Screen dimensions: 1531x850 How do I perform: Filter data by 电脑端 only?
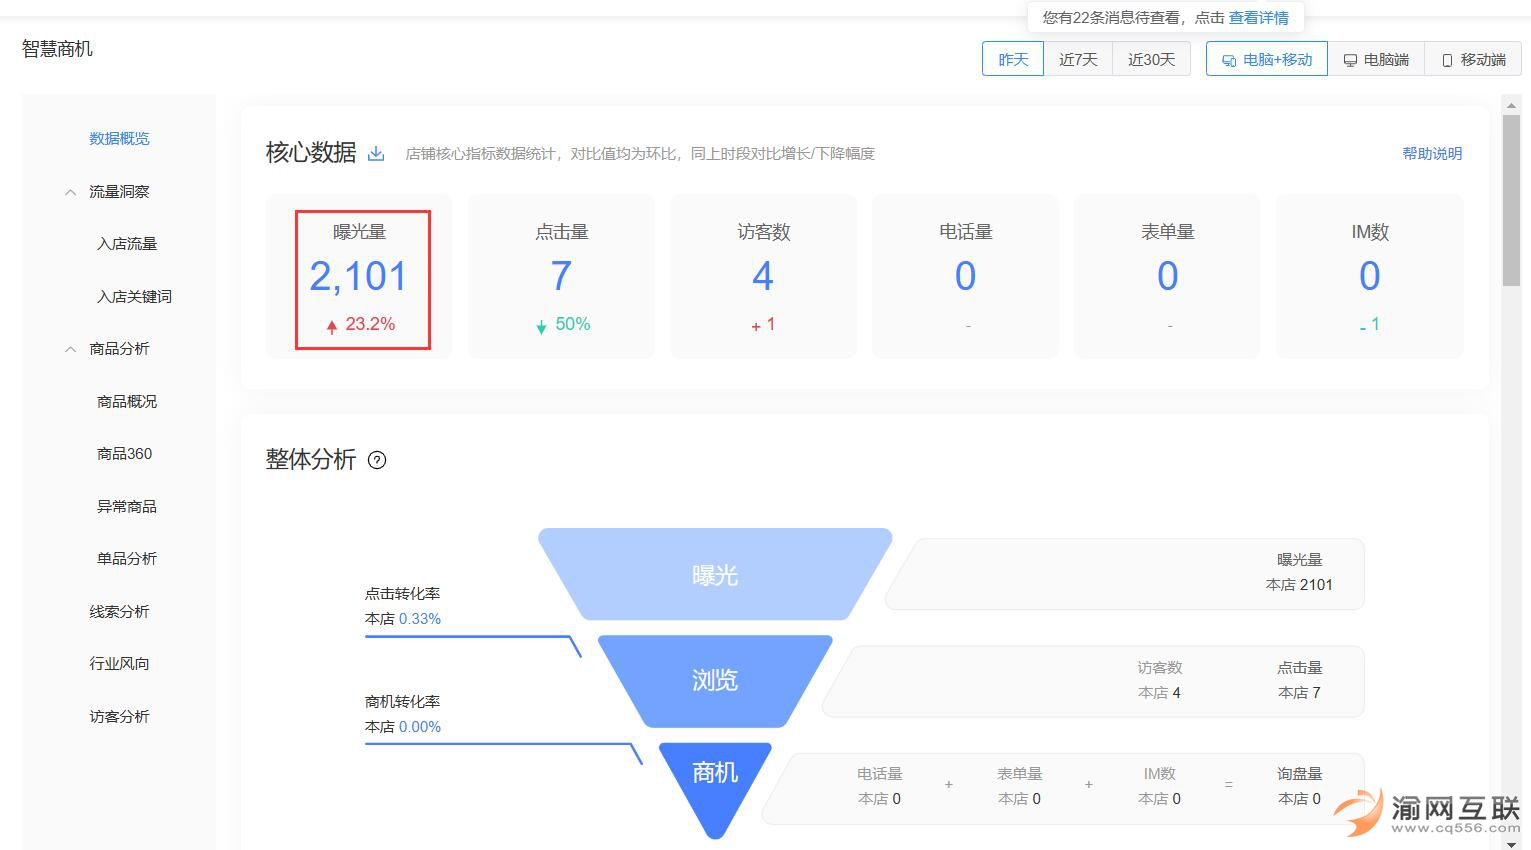pyautogui.click(x=1376, y=59)
